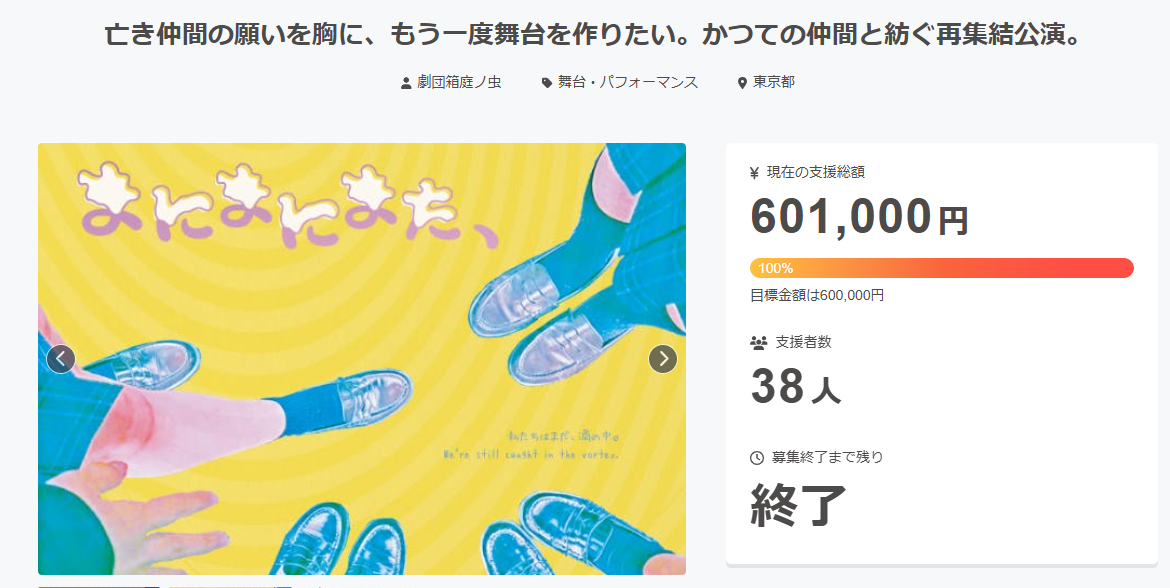The width and height of the screenshot is (1170, 588).
Task: Click the 601,000円 total amount
Action: click(859, 215)
